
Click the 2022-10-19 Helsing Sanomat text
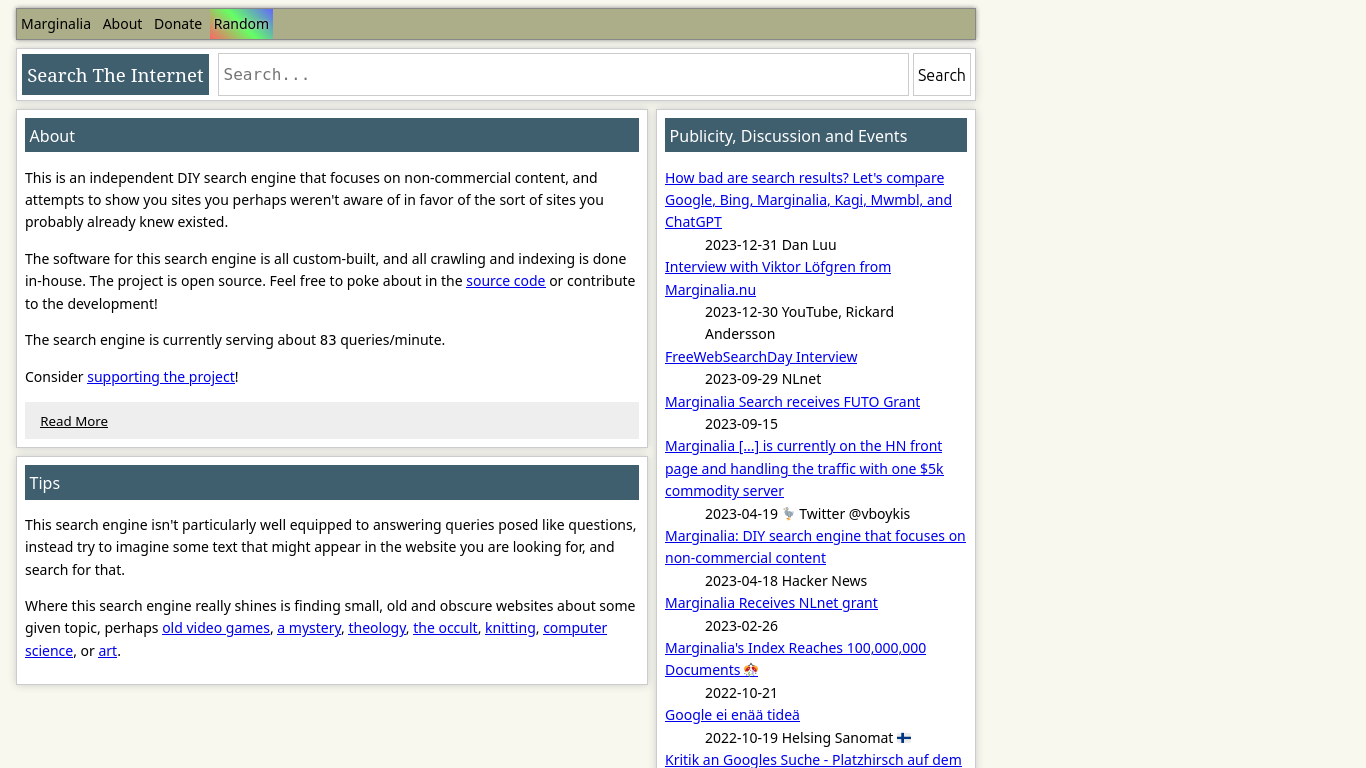point(799,738)
